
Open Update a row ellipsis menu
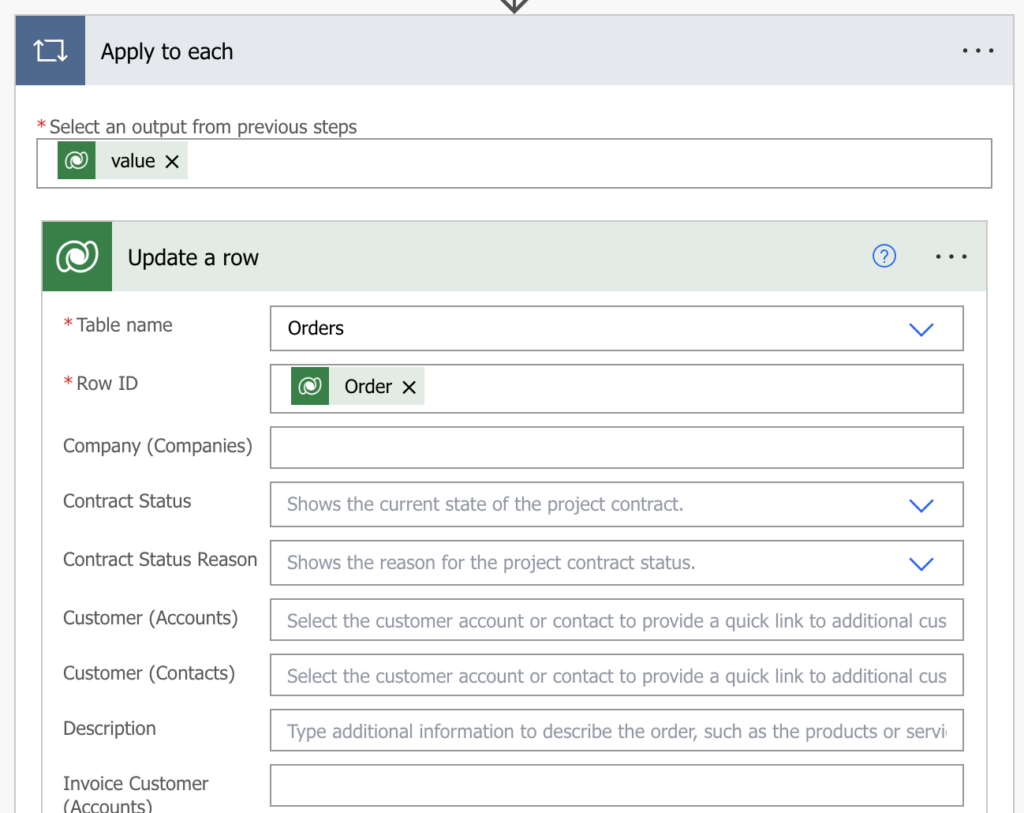pos(951,257)
